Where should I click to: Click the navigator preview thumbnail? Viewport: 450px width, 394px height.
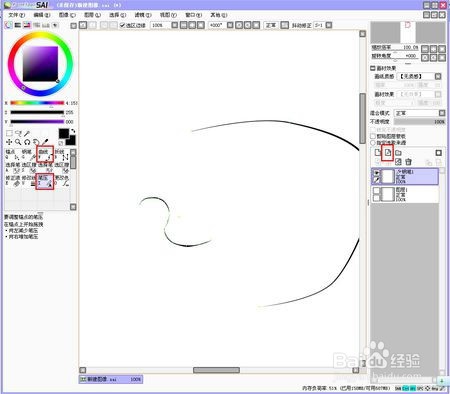408,32
